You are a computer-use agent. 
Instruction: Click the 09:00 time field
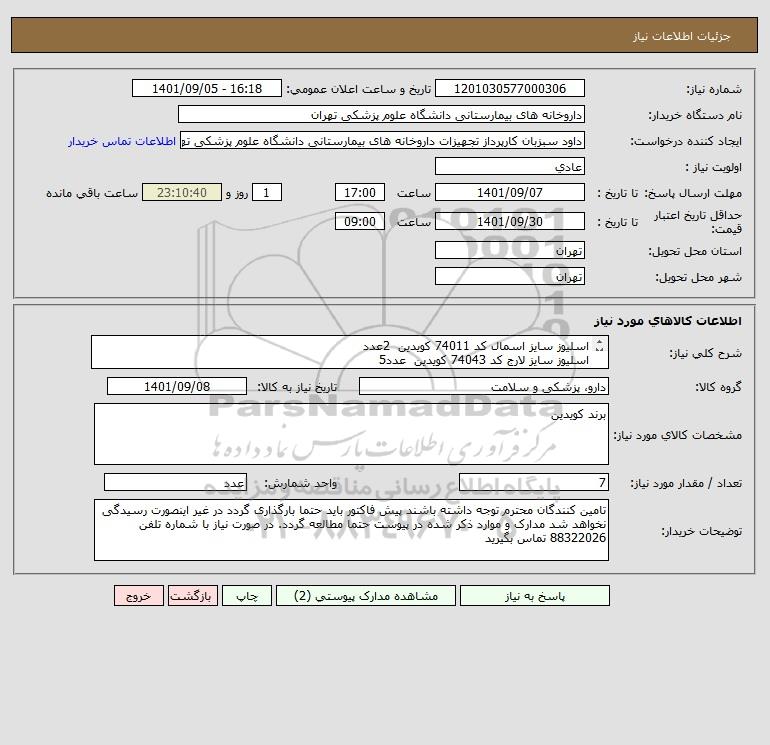click(x=359, y=221)
